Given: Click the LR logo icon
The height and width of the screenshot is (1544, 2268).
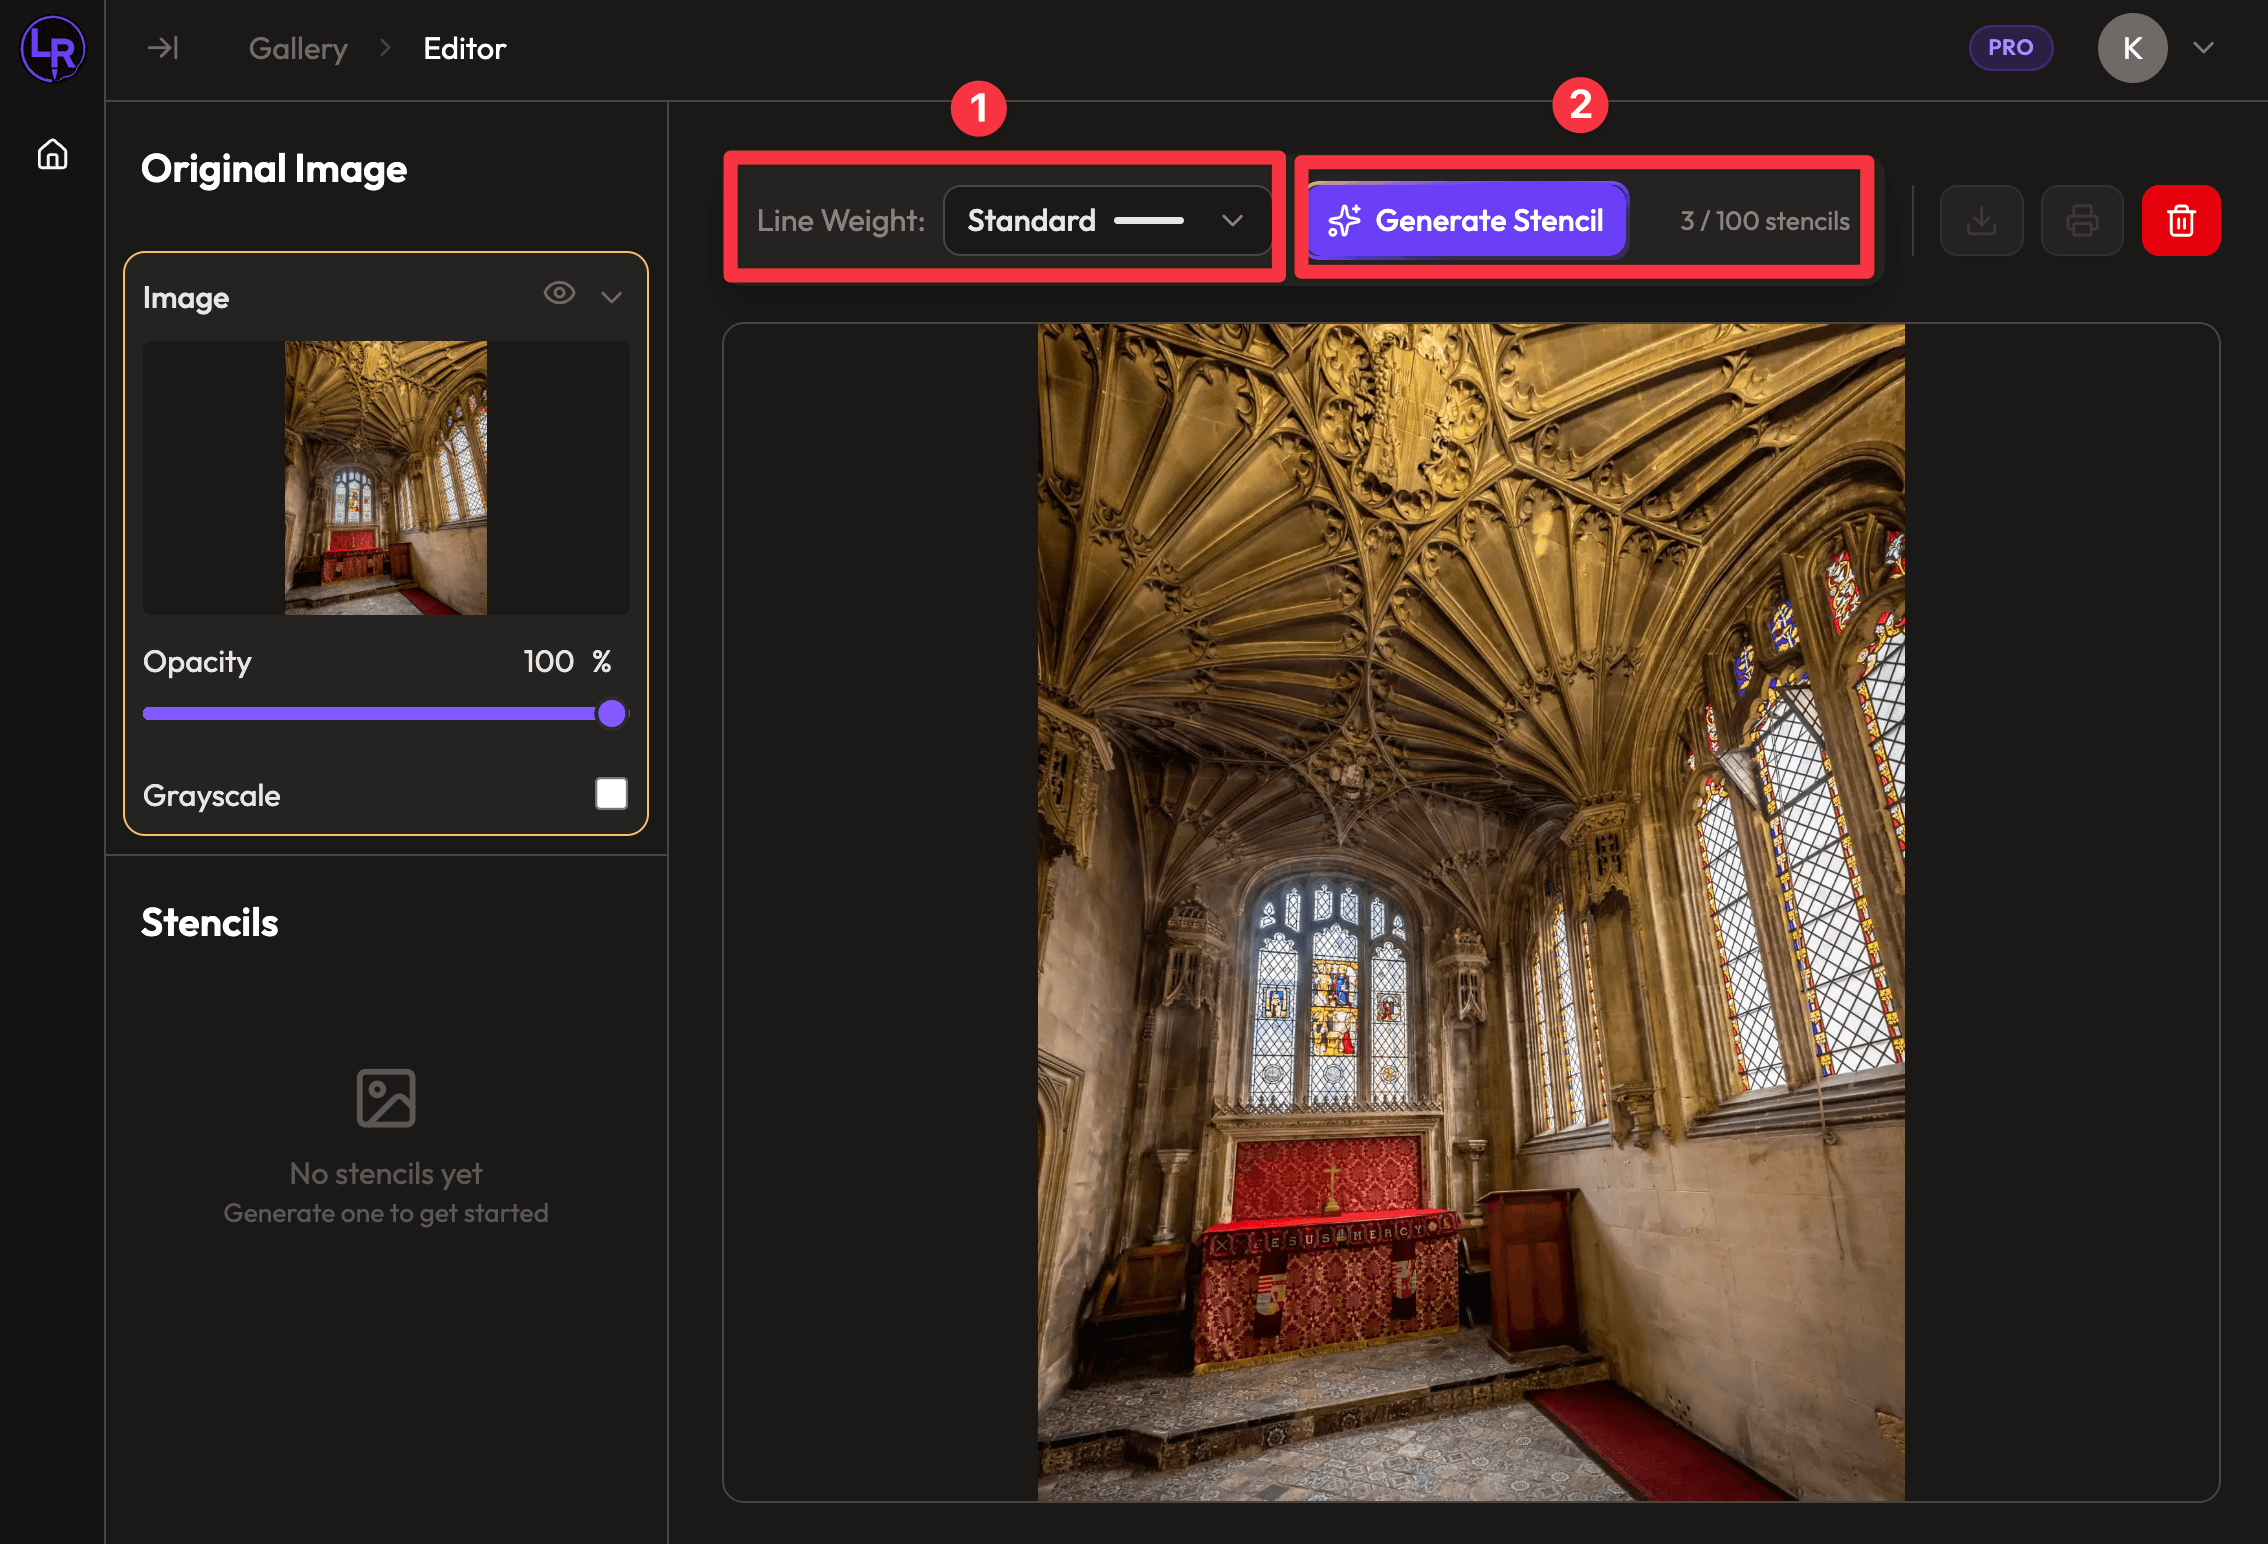Looking at the screenshot, I should point(52,48).
